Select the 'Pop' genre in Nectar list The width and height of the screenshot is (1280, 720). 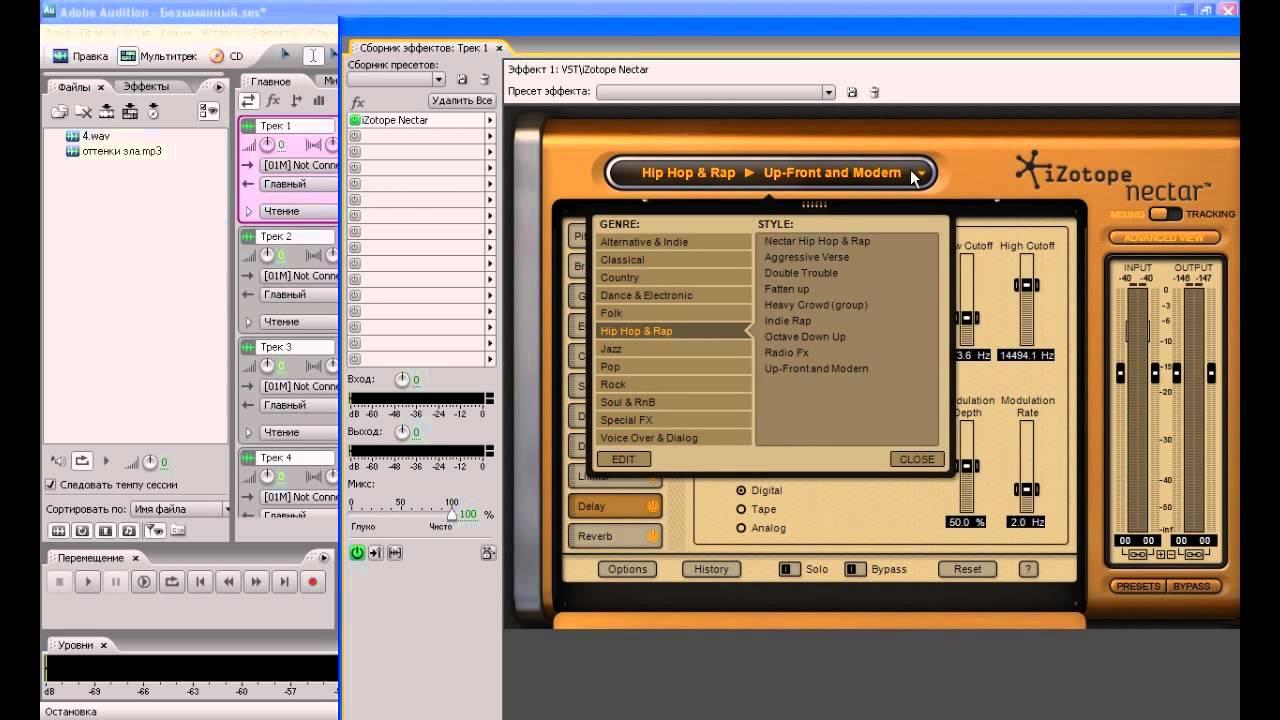coord(673,367)
